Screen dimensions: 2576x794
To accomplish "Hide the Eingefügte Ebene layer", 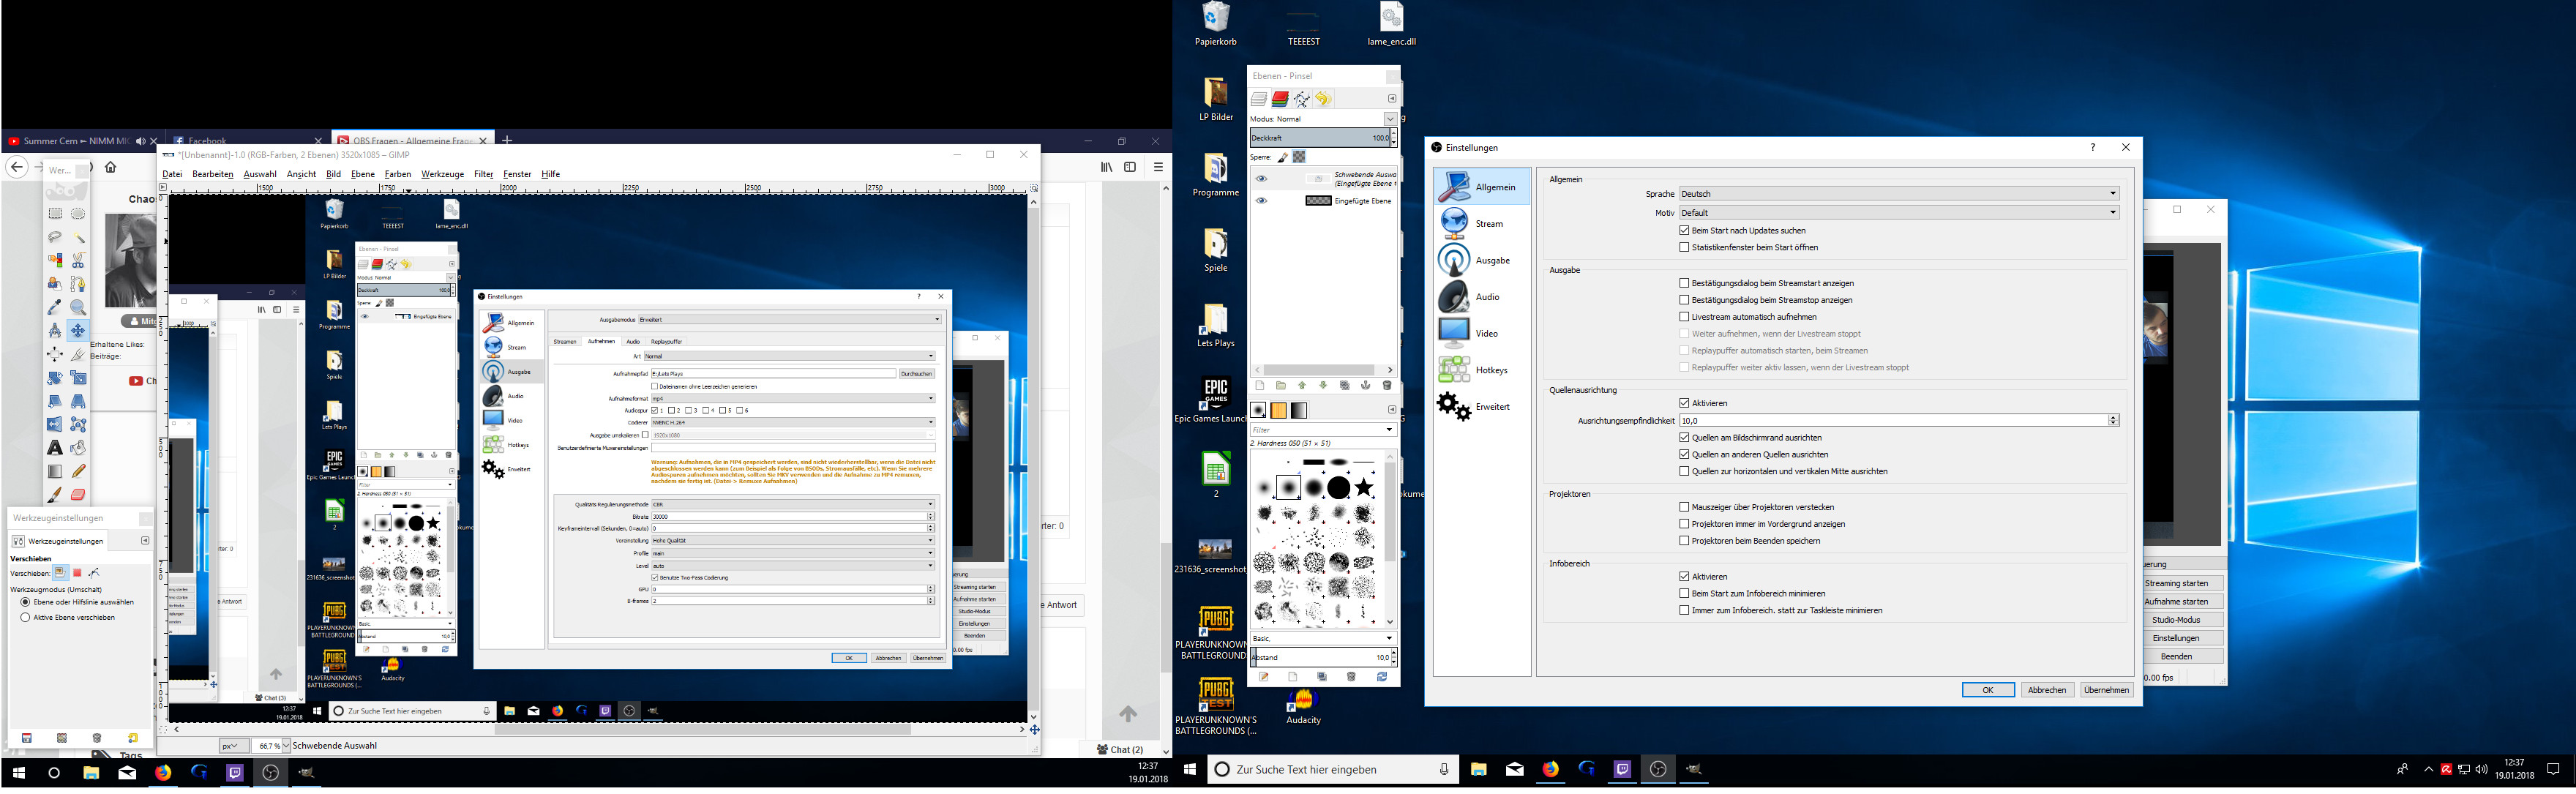I will click(x=1261, y=201).
